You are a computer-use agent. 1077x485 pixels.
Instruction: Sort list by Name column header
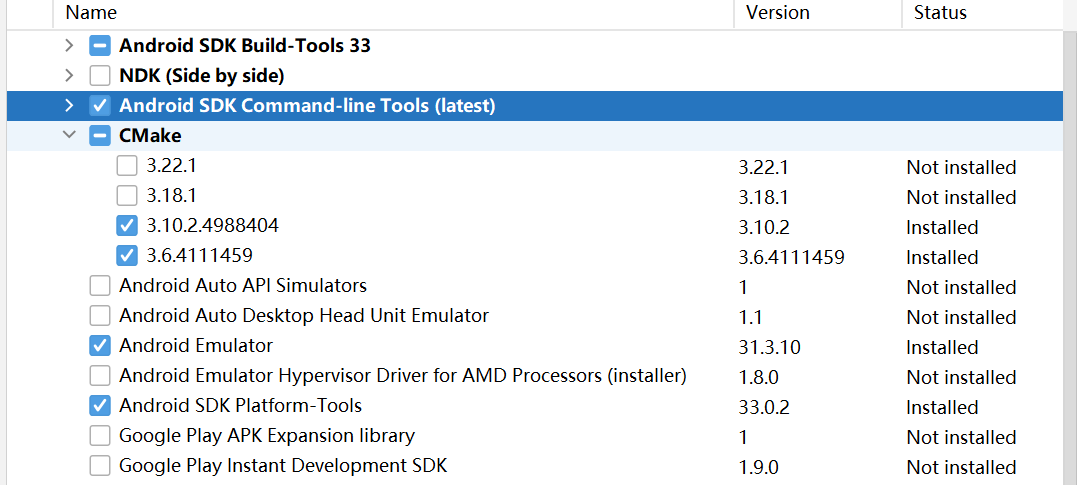[91, 13]
